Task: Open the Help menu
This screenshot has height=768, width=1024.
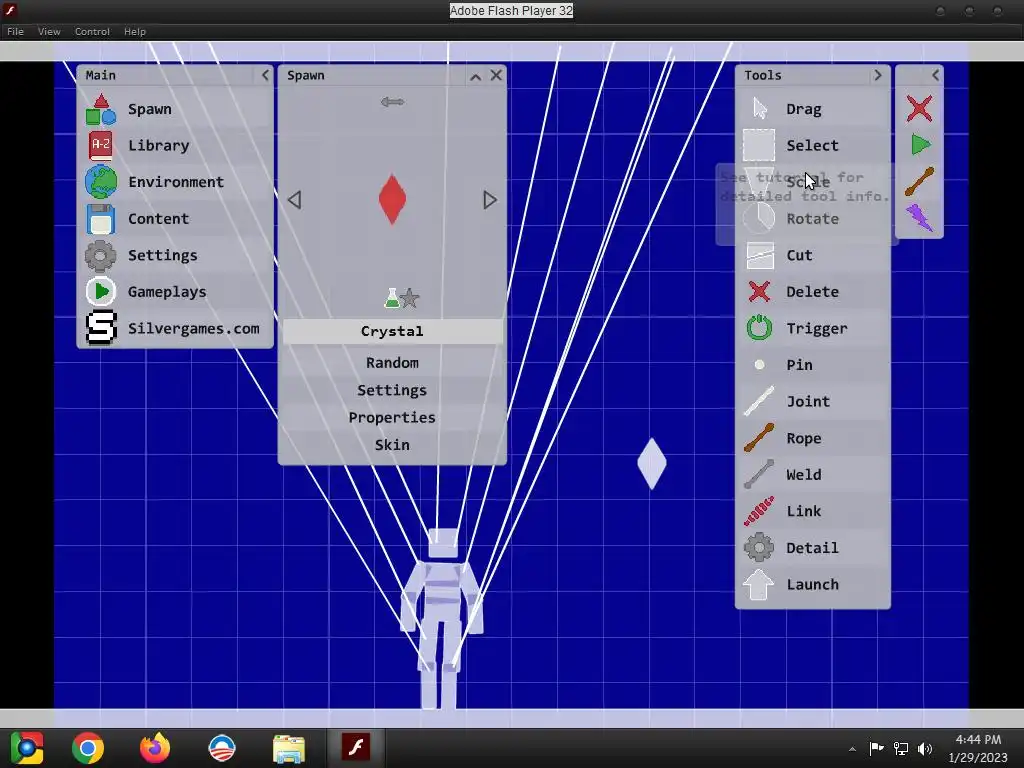Action: (x=135, y=31)
